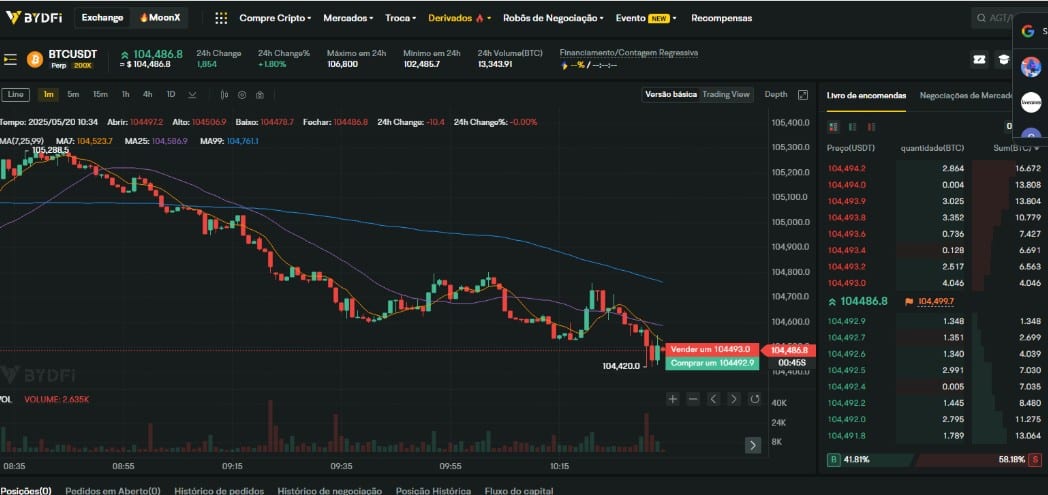Screen dimensions: 1048x495
Task: Switch chart to Line mode
Action: (15, 95)
